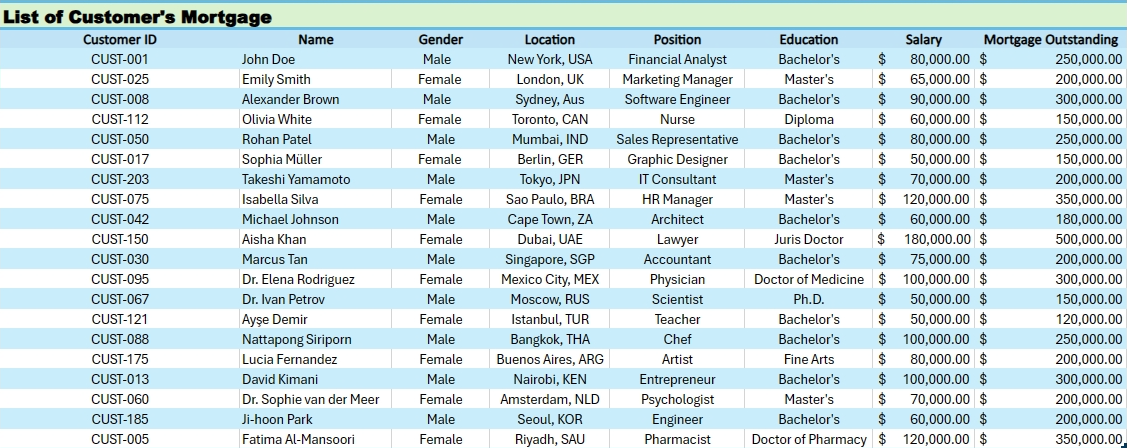The width and height of the screenshot is (1127, 448).
Task: Click the Education column header
Action: [x=809, y=40]
